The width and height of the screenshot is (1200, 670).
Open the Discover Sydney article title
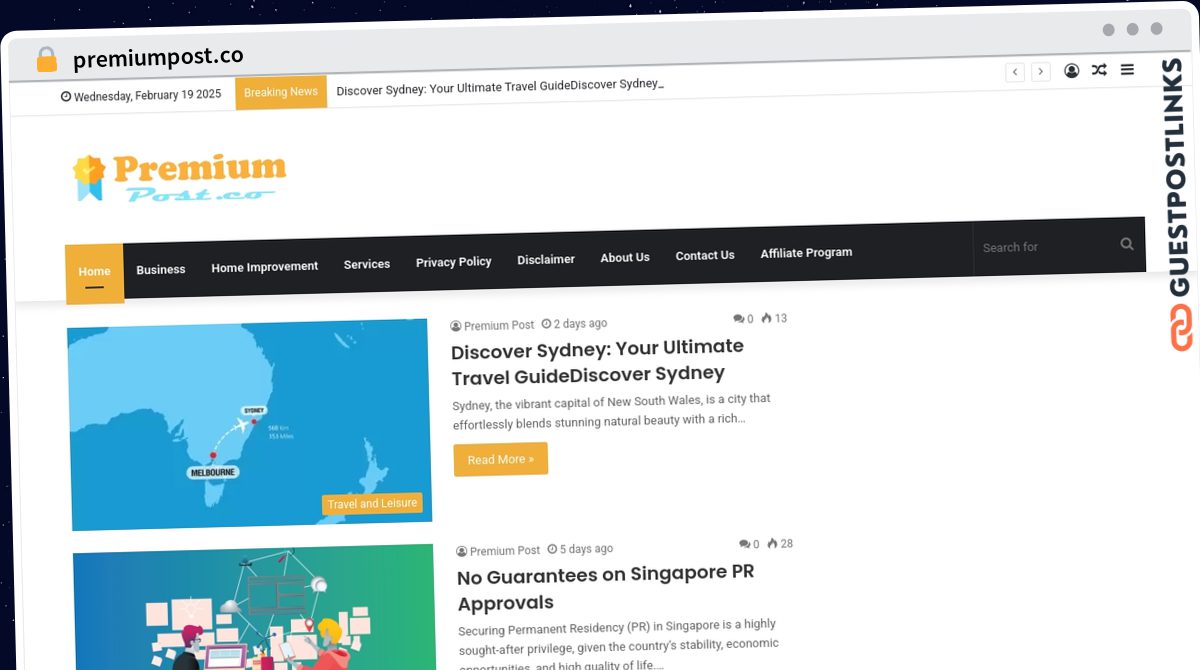coord(598,362)
